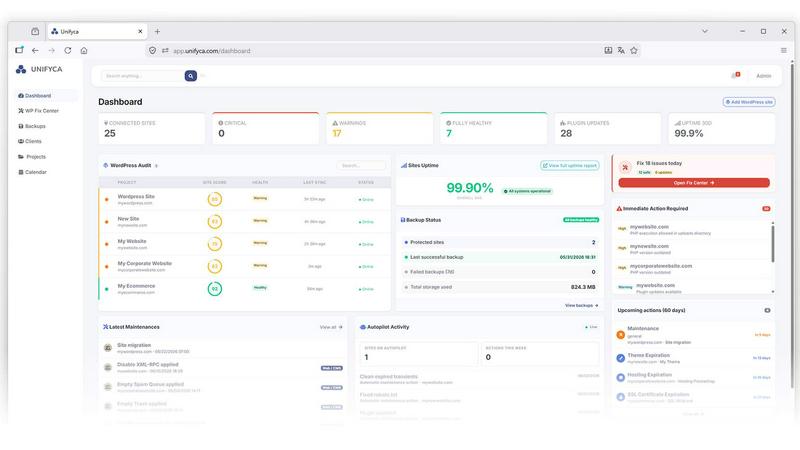Sort audit table by Site Score column
Screen dimensions: 800x450
pos(214,182)
